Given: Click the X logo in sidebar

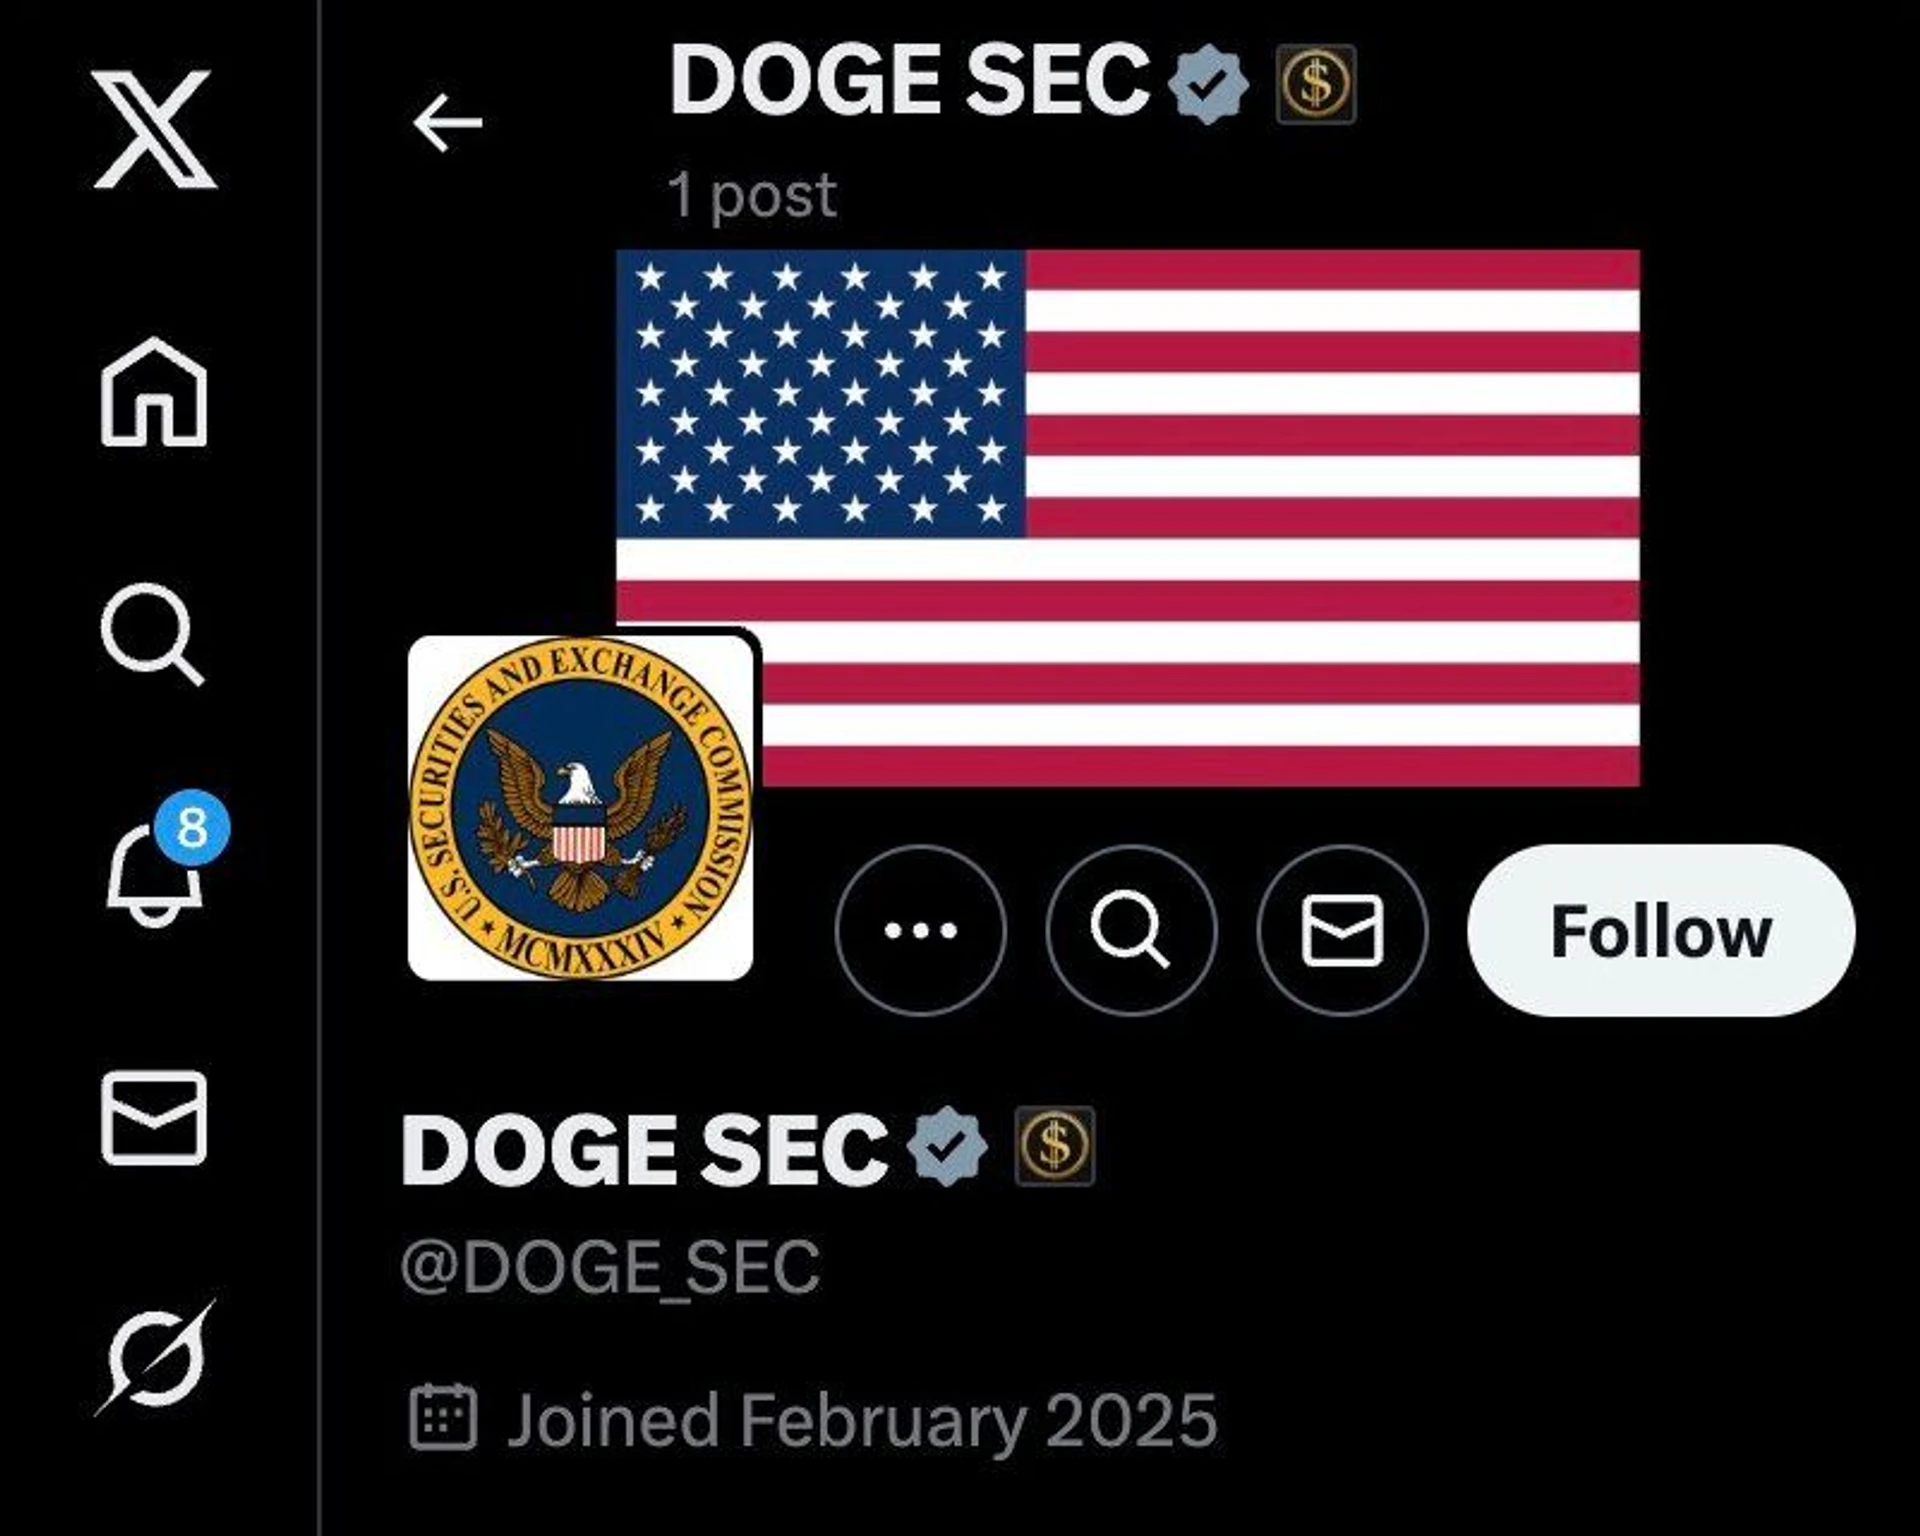Looking at the screenshot, I should (155, 129).
